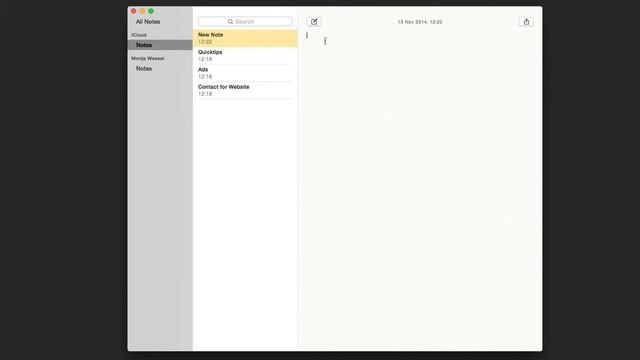
Task: Click the magnifier icon in Search field
Action: 231,21
